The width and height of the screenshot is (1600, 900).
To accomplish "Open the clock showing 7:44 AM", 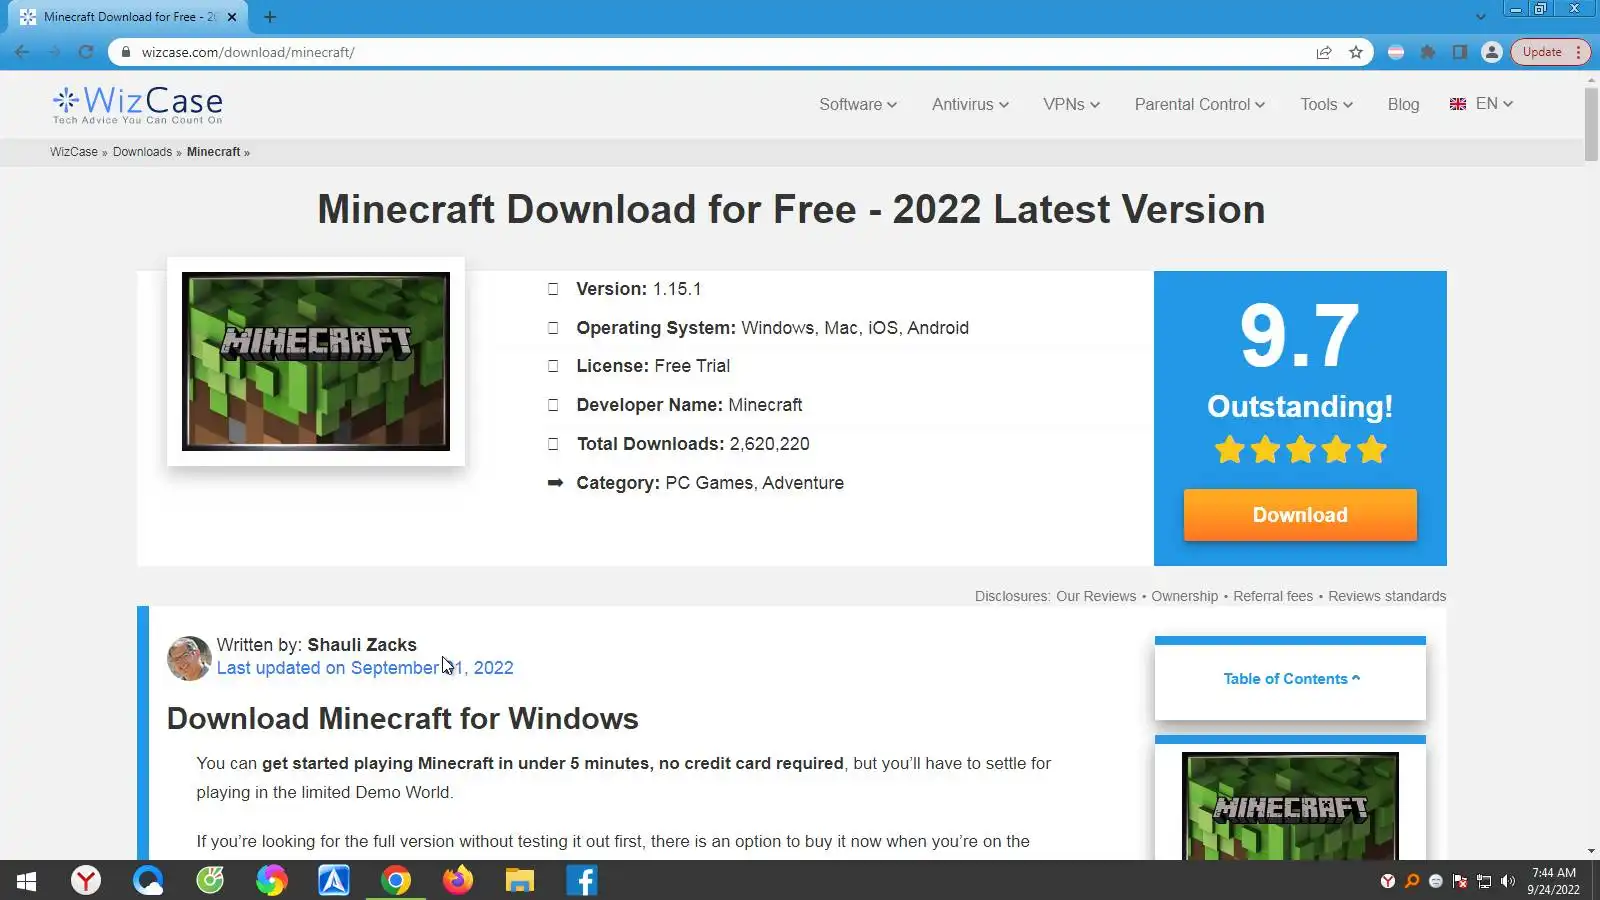I will 1553,881.
